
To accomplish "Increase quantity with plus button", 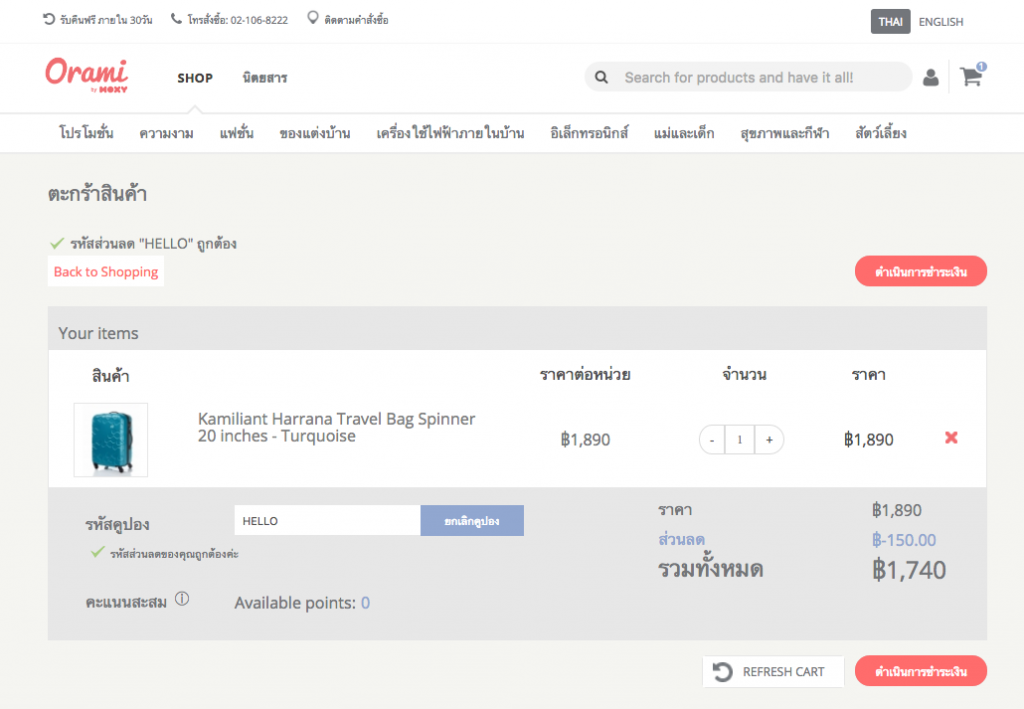I will [768, 439].
